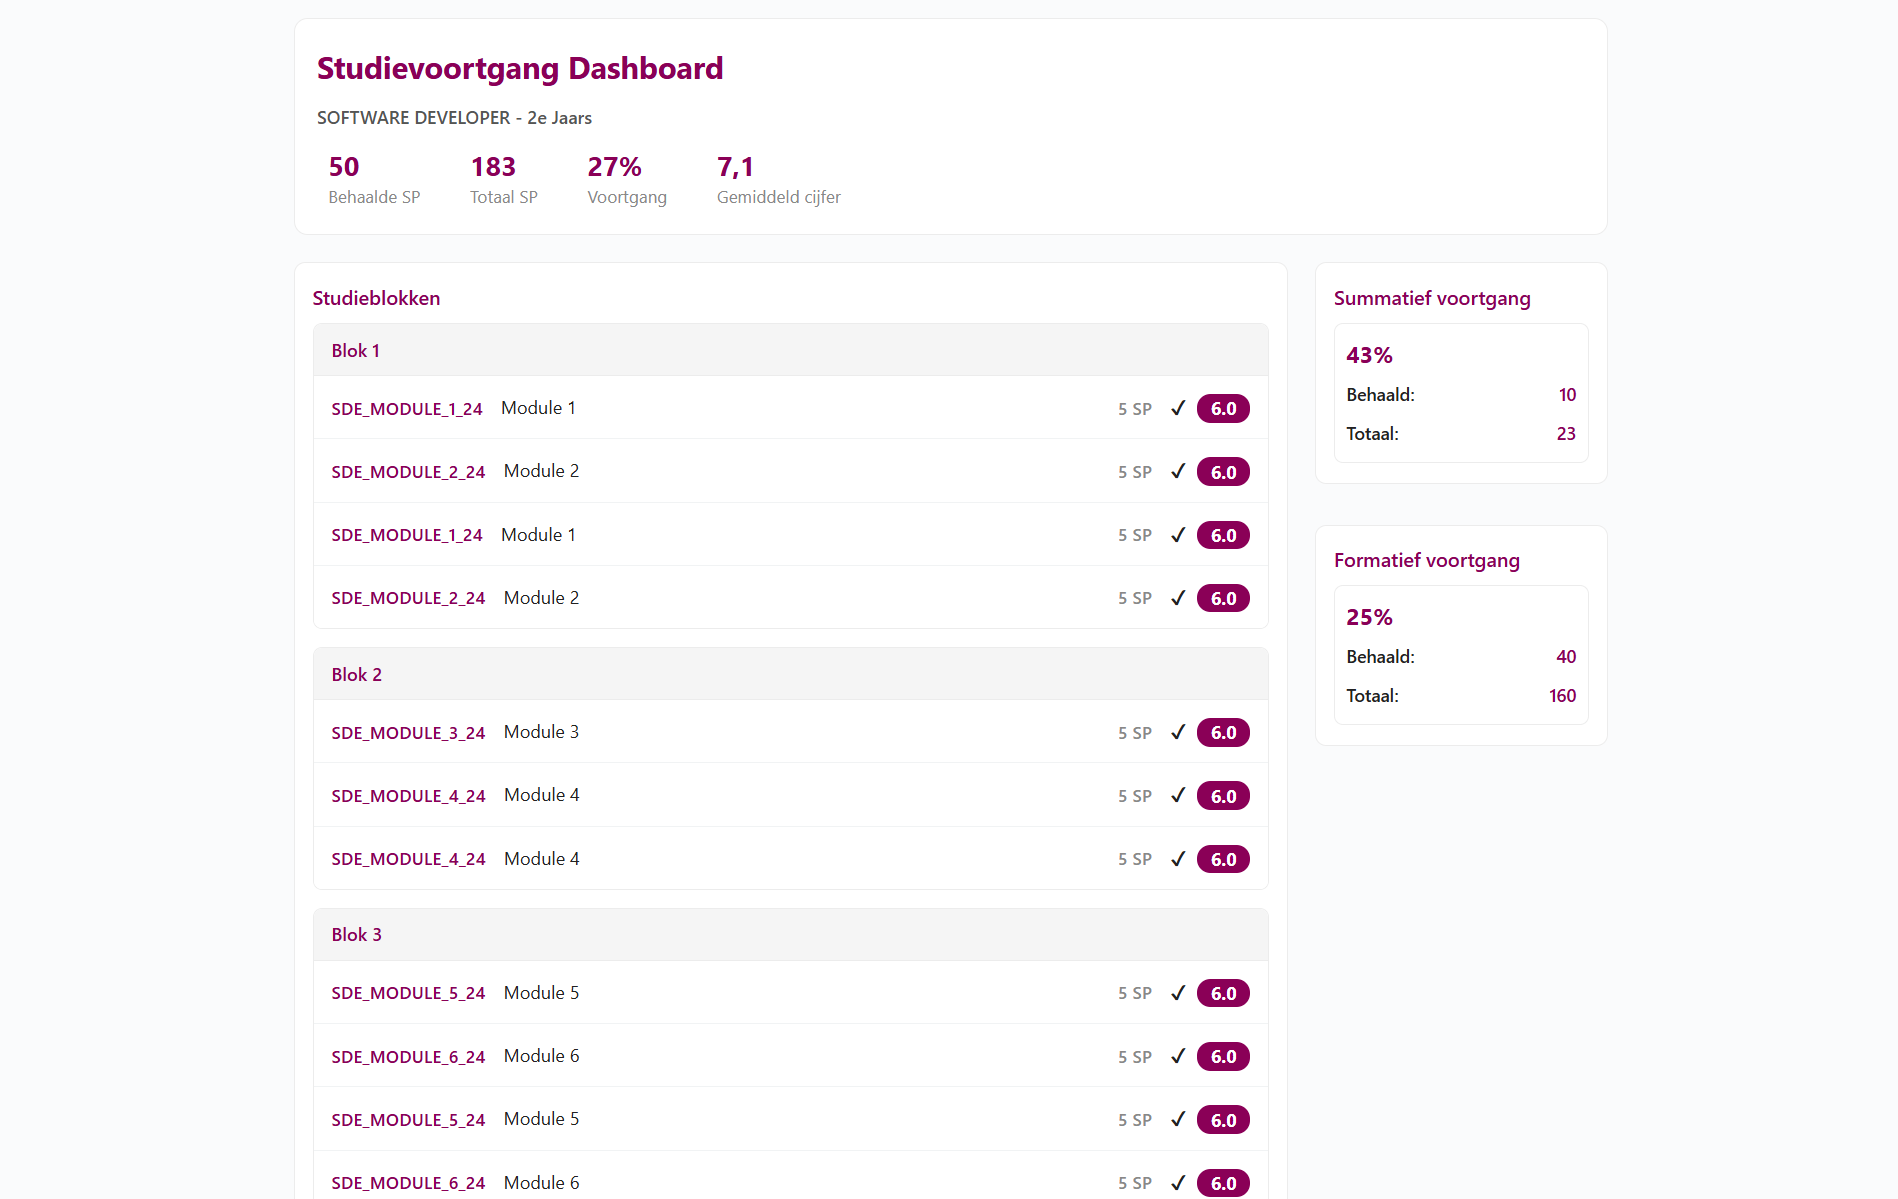Click the checkmark icon in the Module 3 row

pyautogui.click(x=1178, y=732)
